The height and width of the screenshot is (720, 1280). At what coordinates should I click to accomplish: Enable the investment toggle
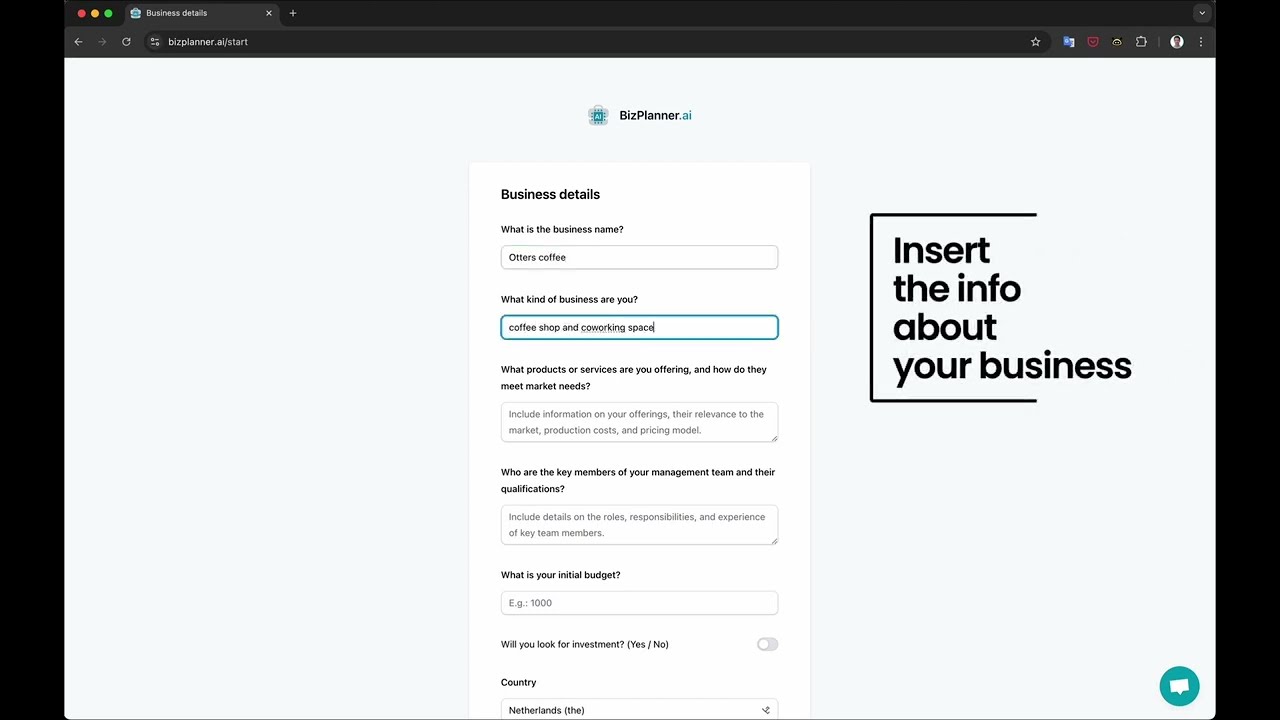coord(767,644)
